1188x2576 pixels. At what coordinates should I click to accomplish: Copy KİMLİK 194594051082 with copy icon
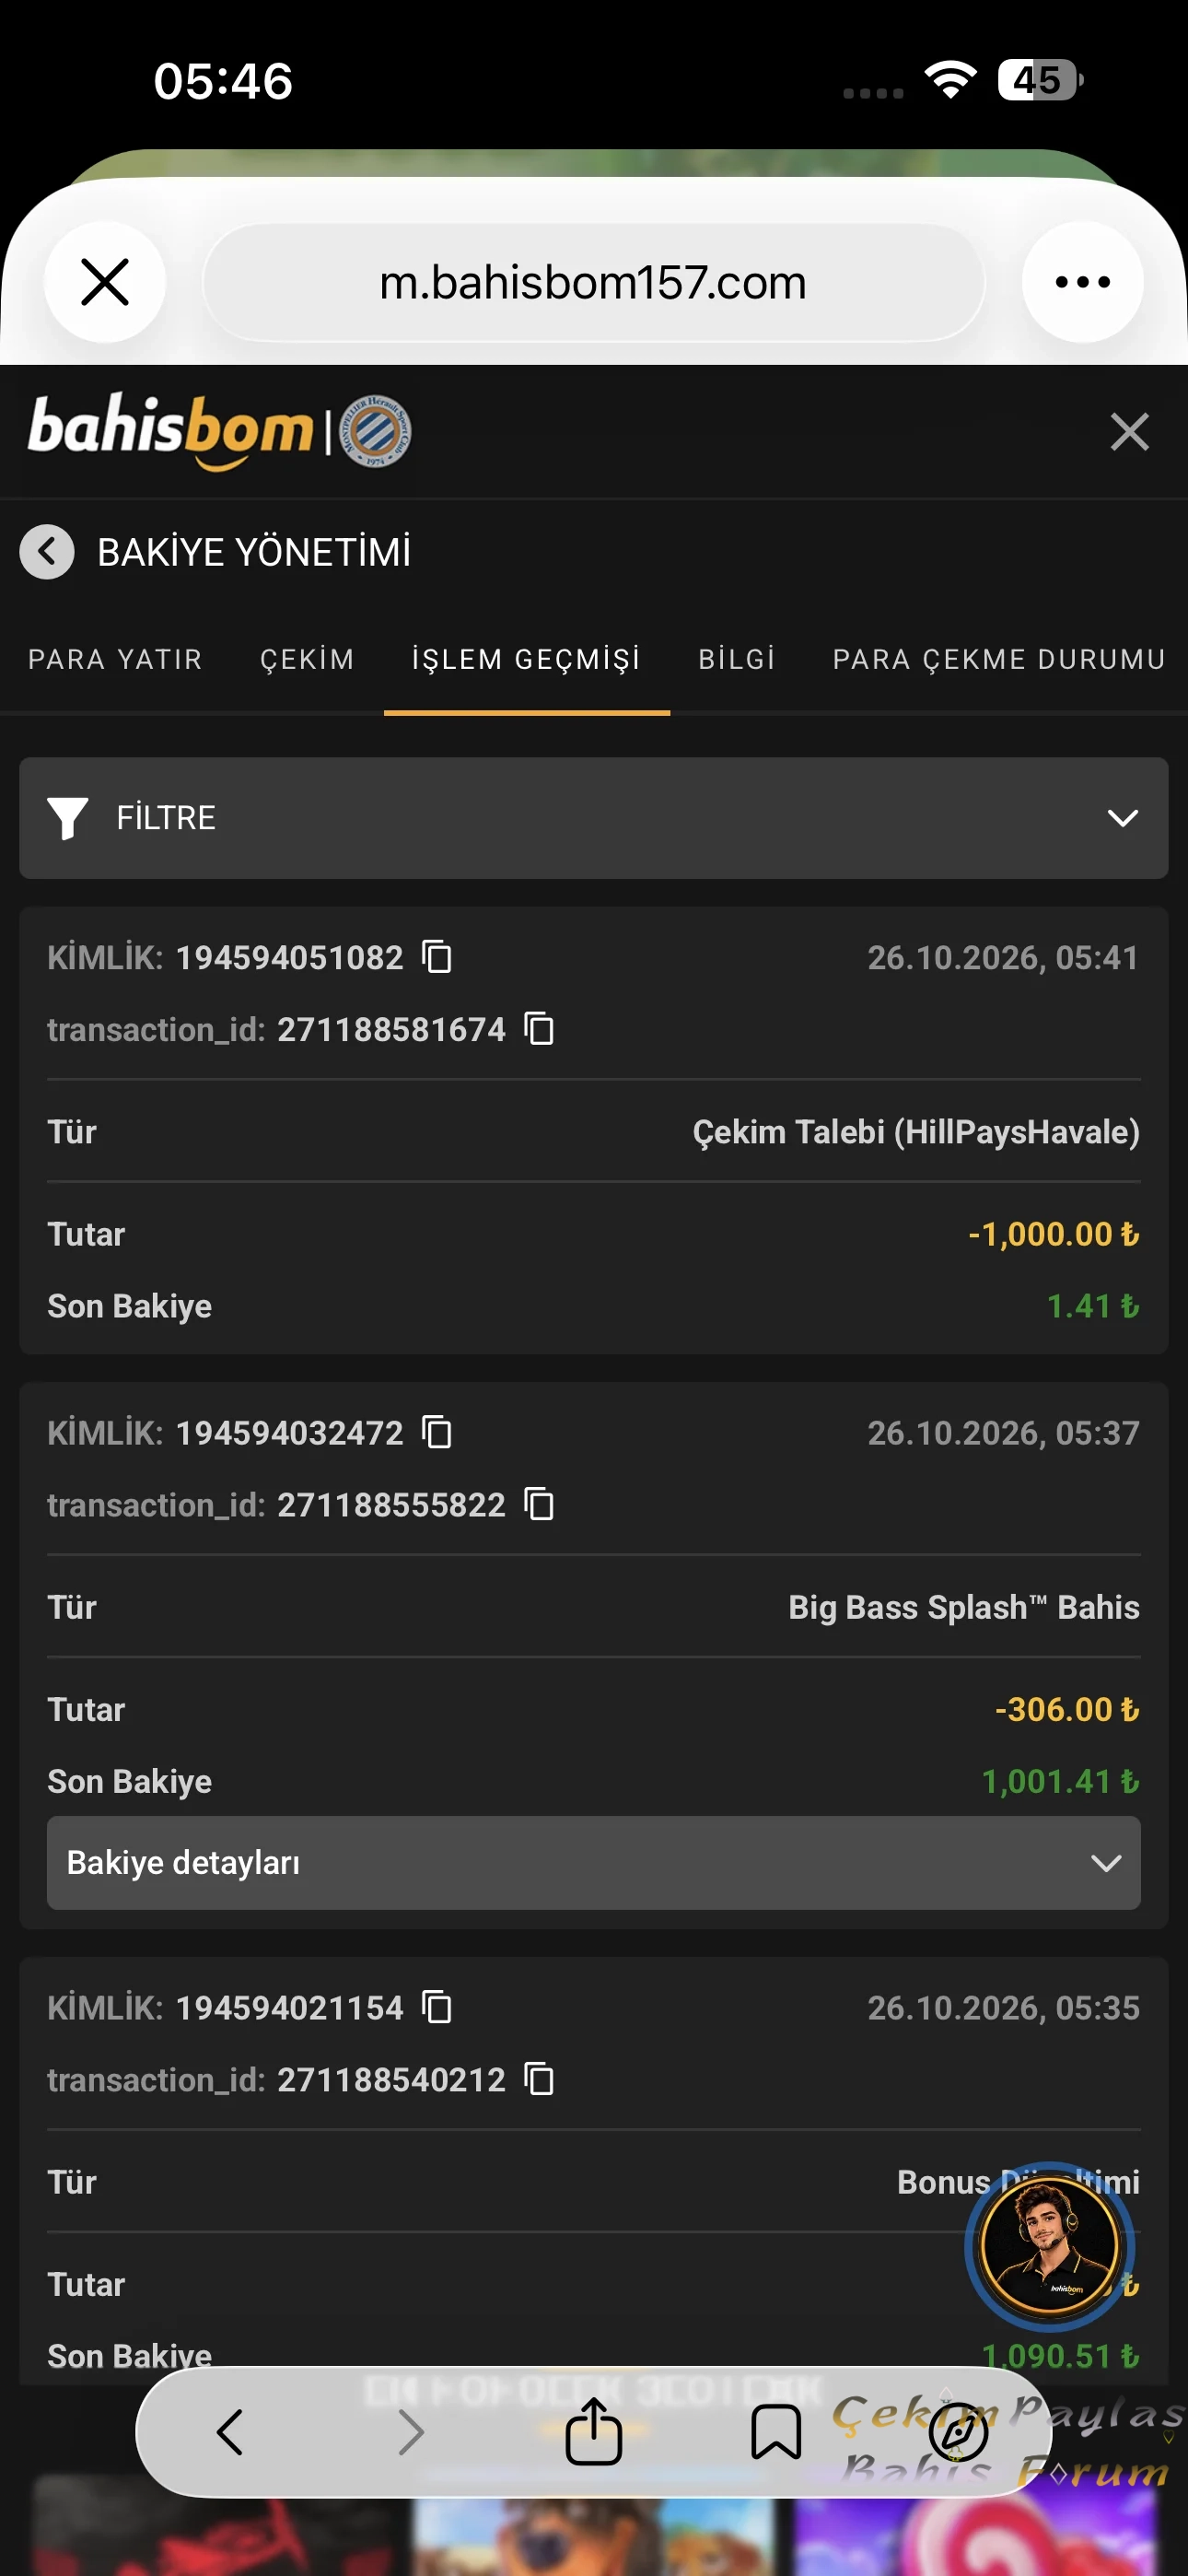click(437, 957)
